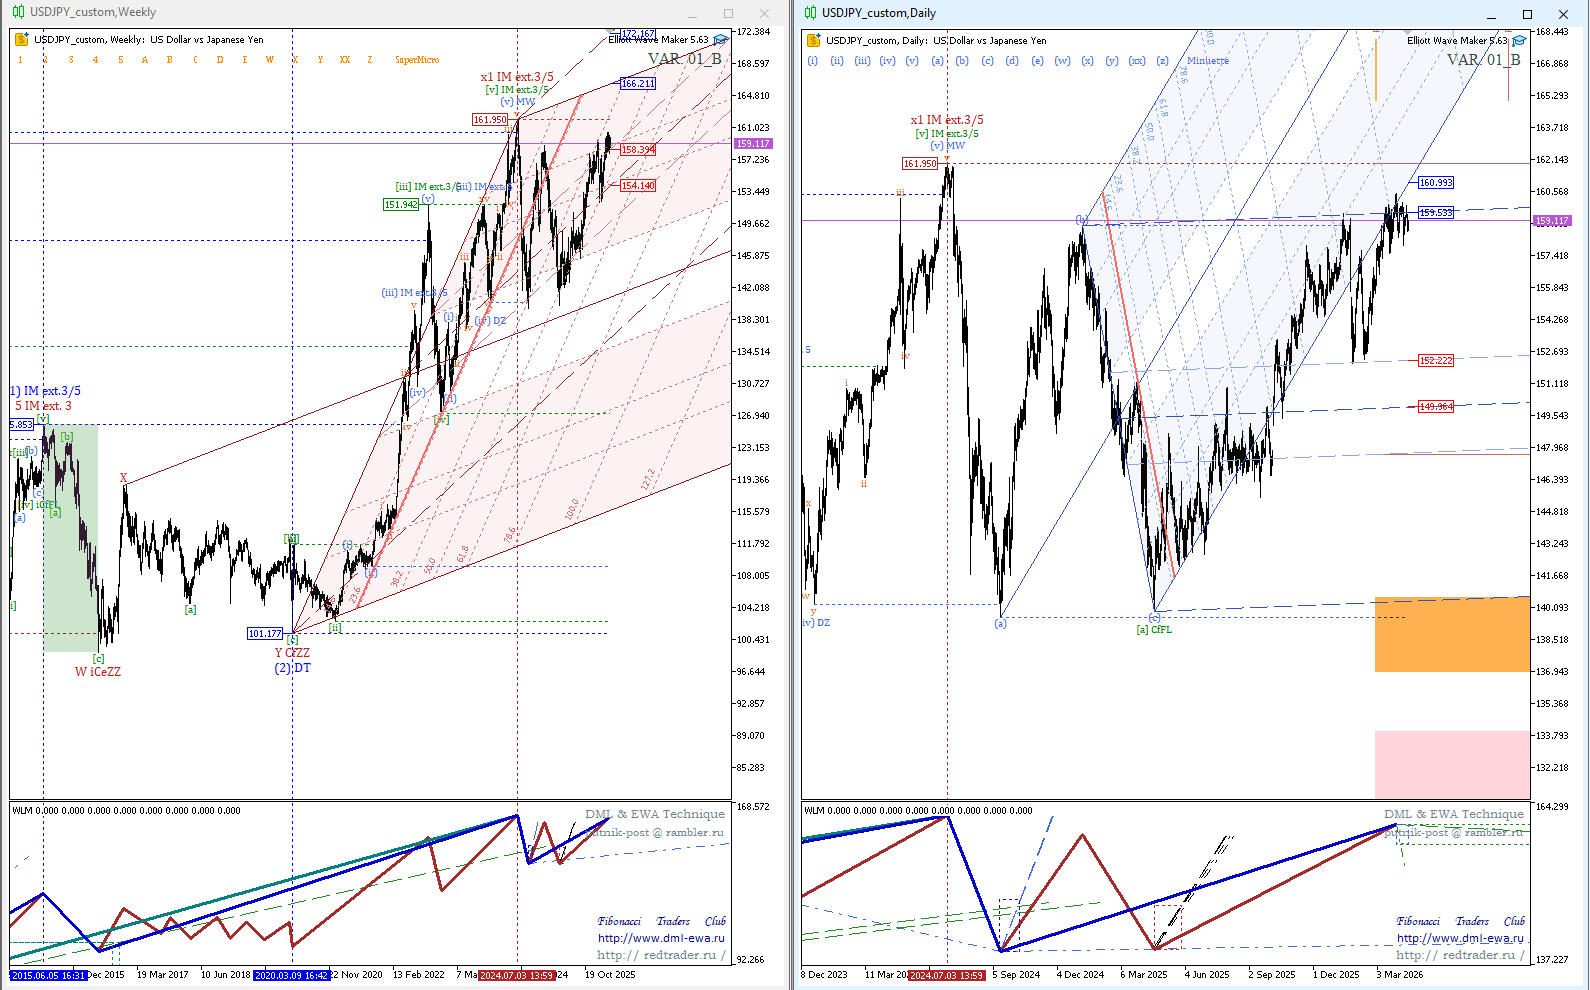
Task: Click the candlestick icon in Weekly window title
Action: coord(18,12)
